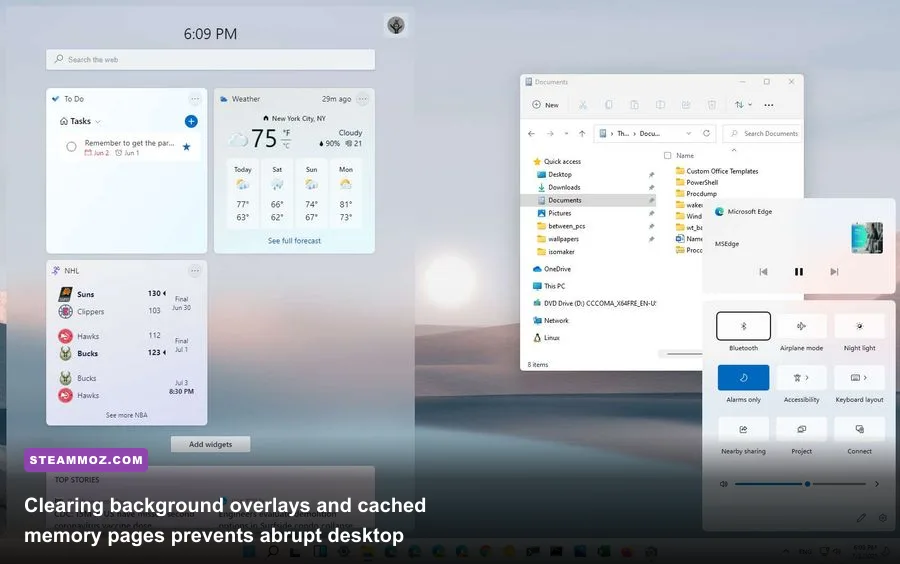Viewport: 900px width, 564px height.
Task: Toggle Nearby sharing quick setting
Action: pyautogui.click(x=743, y=429)
